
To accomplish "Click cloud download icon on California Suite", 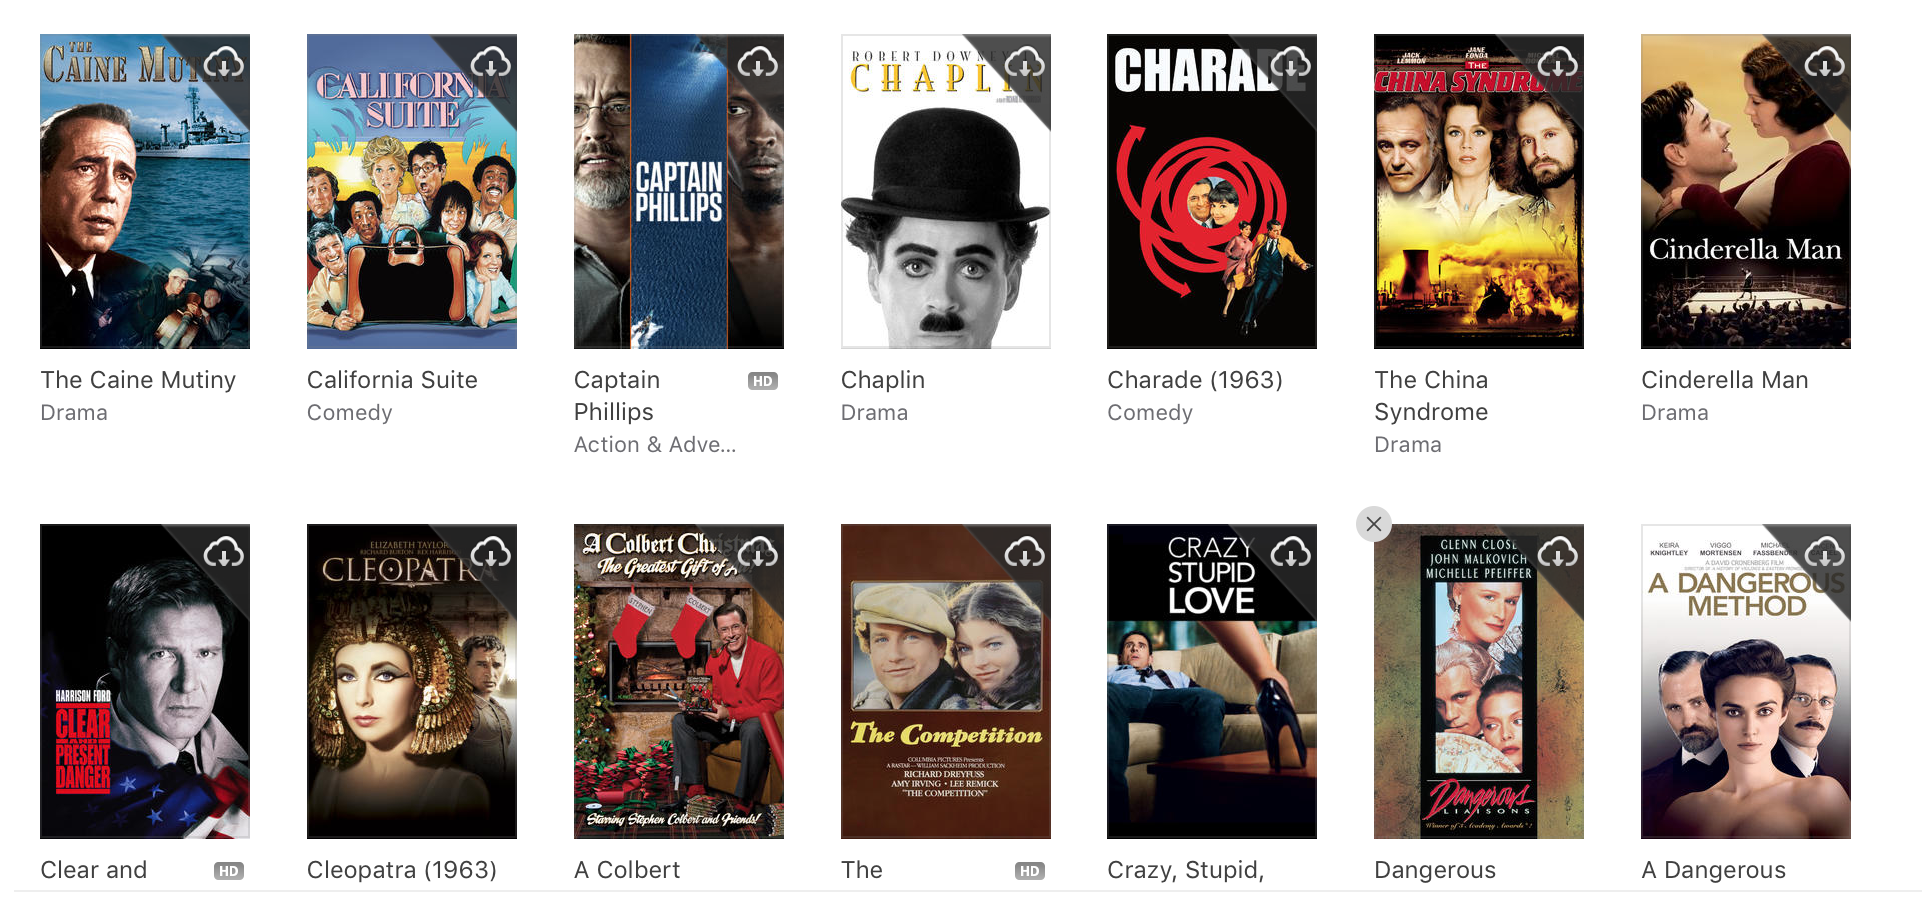I will (491, 63).
